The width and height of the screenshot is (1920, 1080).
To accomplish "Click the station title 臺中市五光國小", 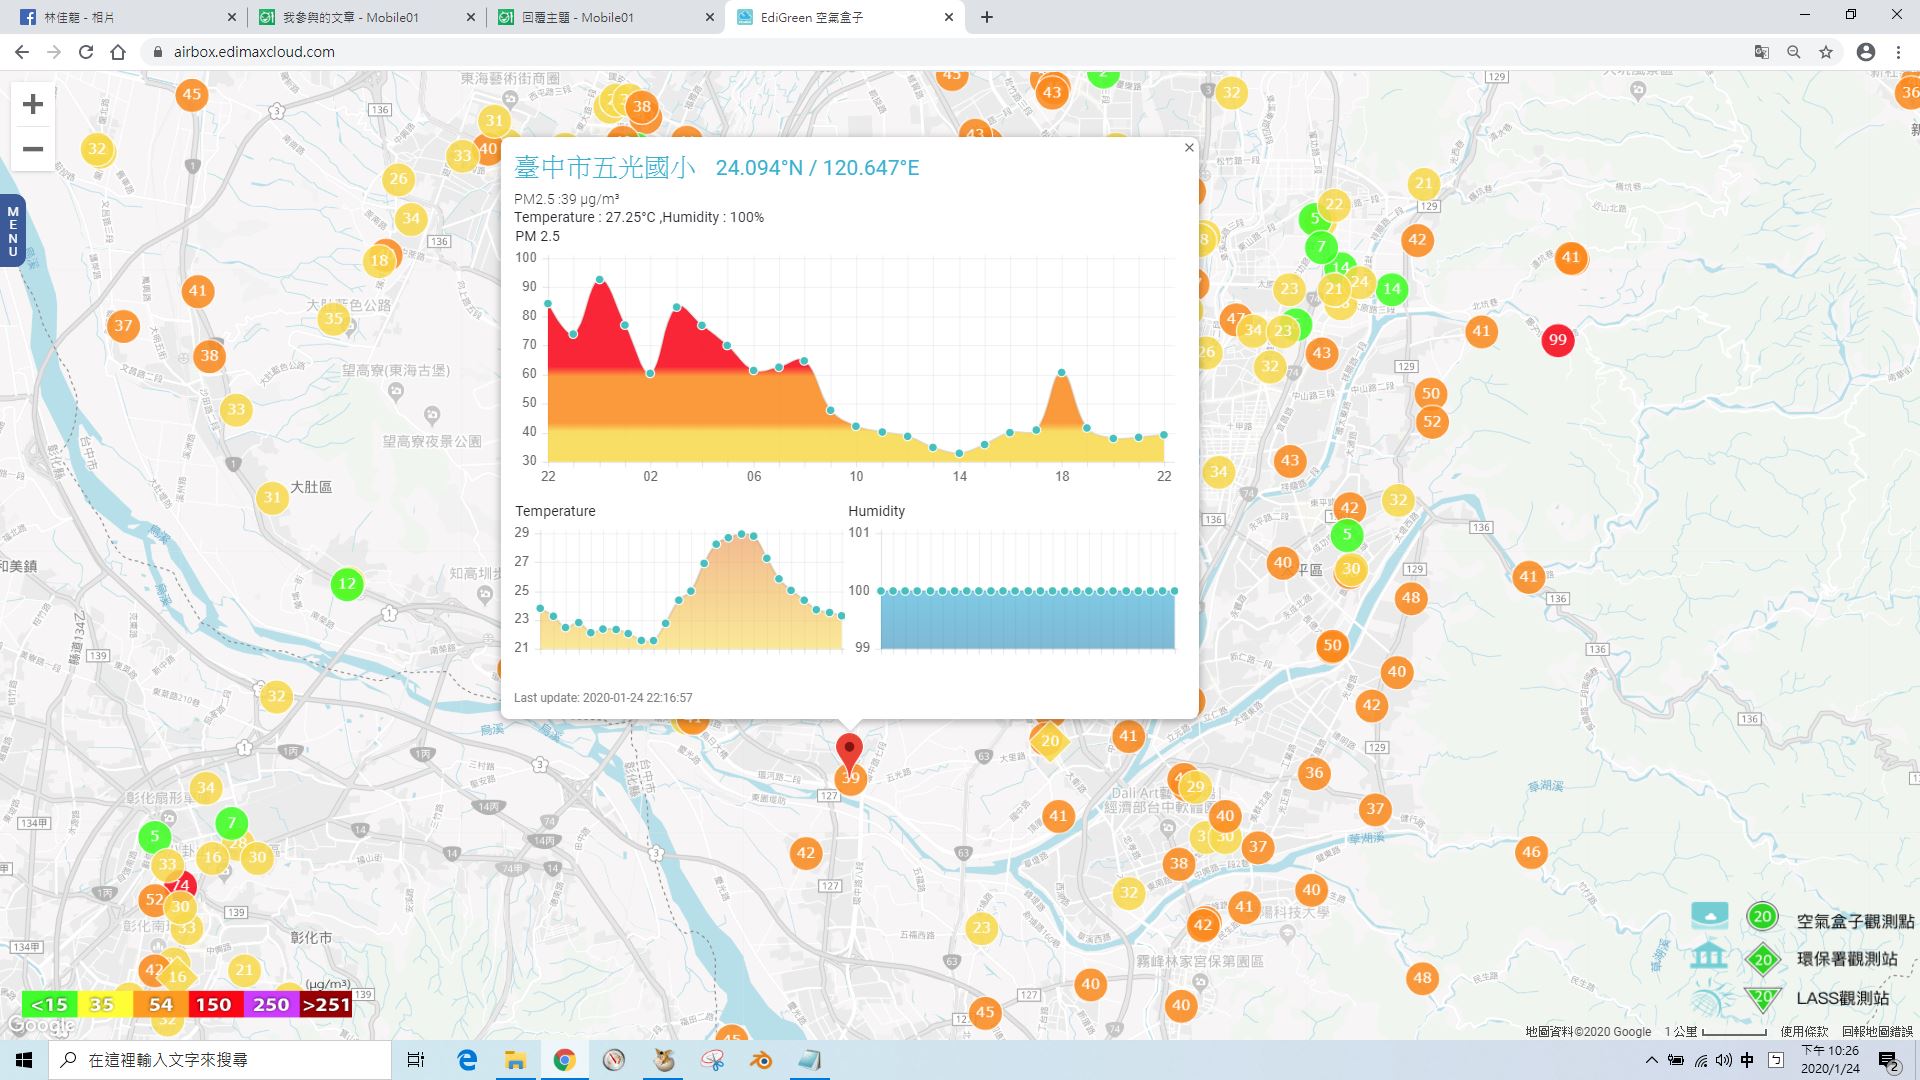I will point(604,167).
